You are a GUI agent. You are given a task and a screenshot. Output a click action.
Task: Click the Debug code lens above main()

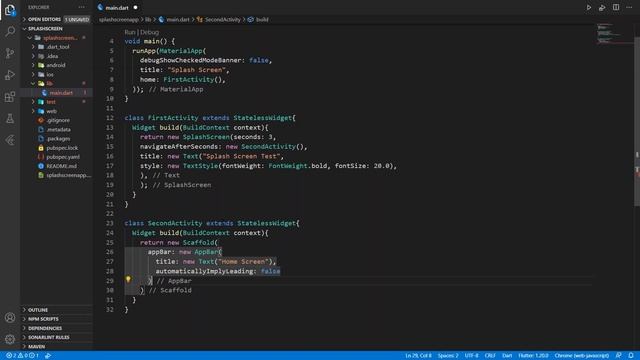click(x=149, y=32)
